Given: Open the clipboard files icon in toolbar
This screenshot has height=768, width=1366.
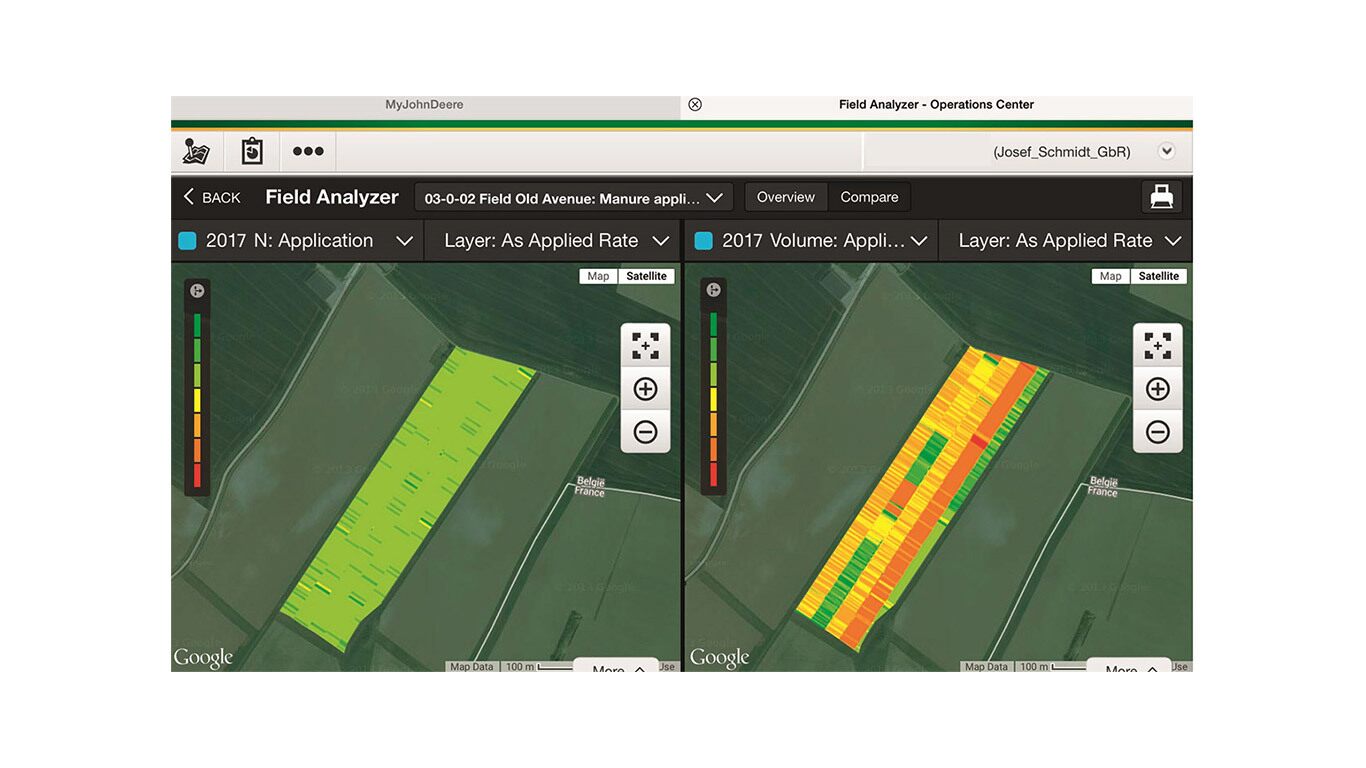Looking at the screenshot, I should click(252, 151).
